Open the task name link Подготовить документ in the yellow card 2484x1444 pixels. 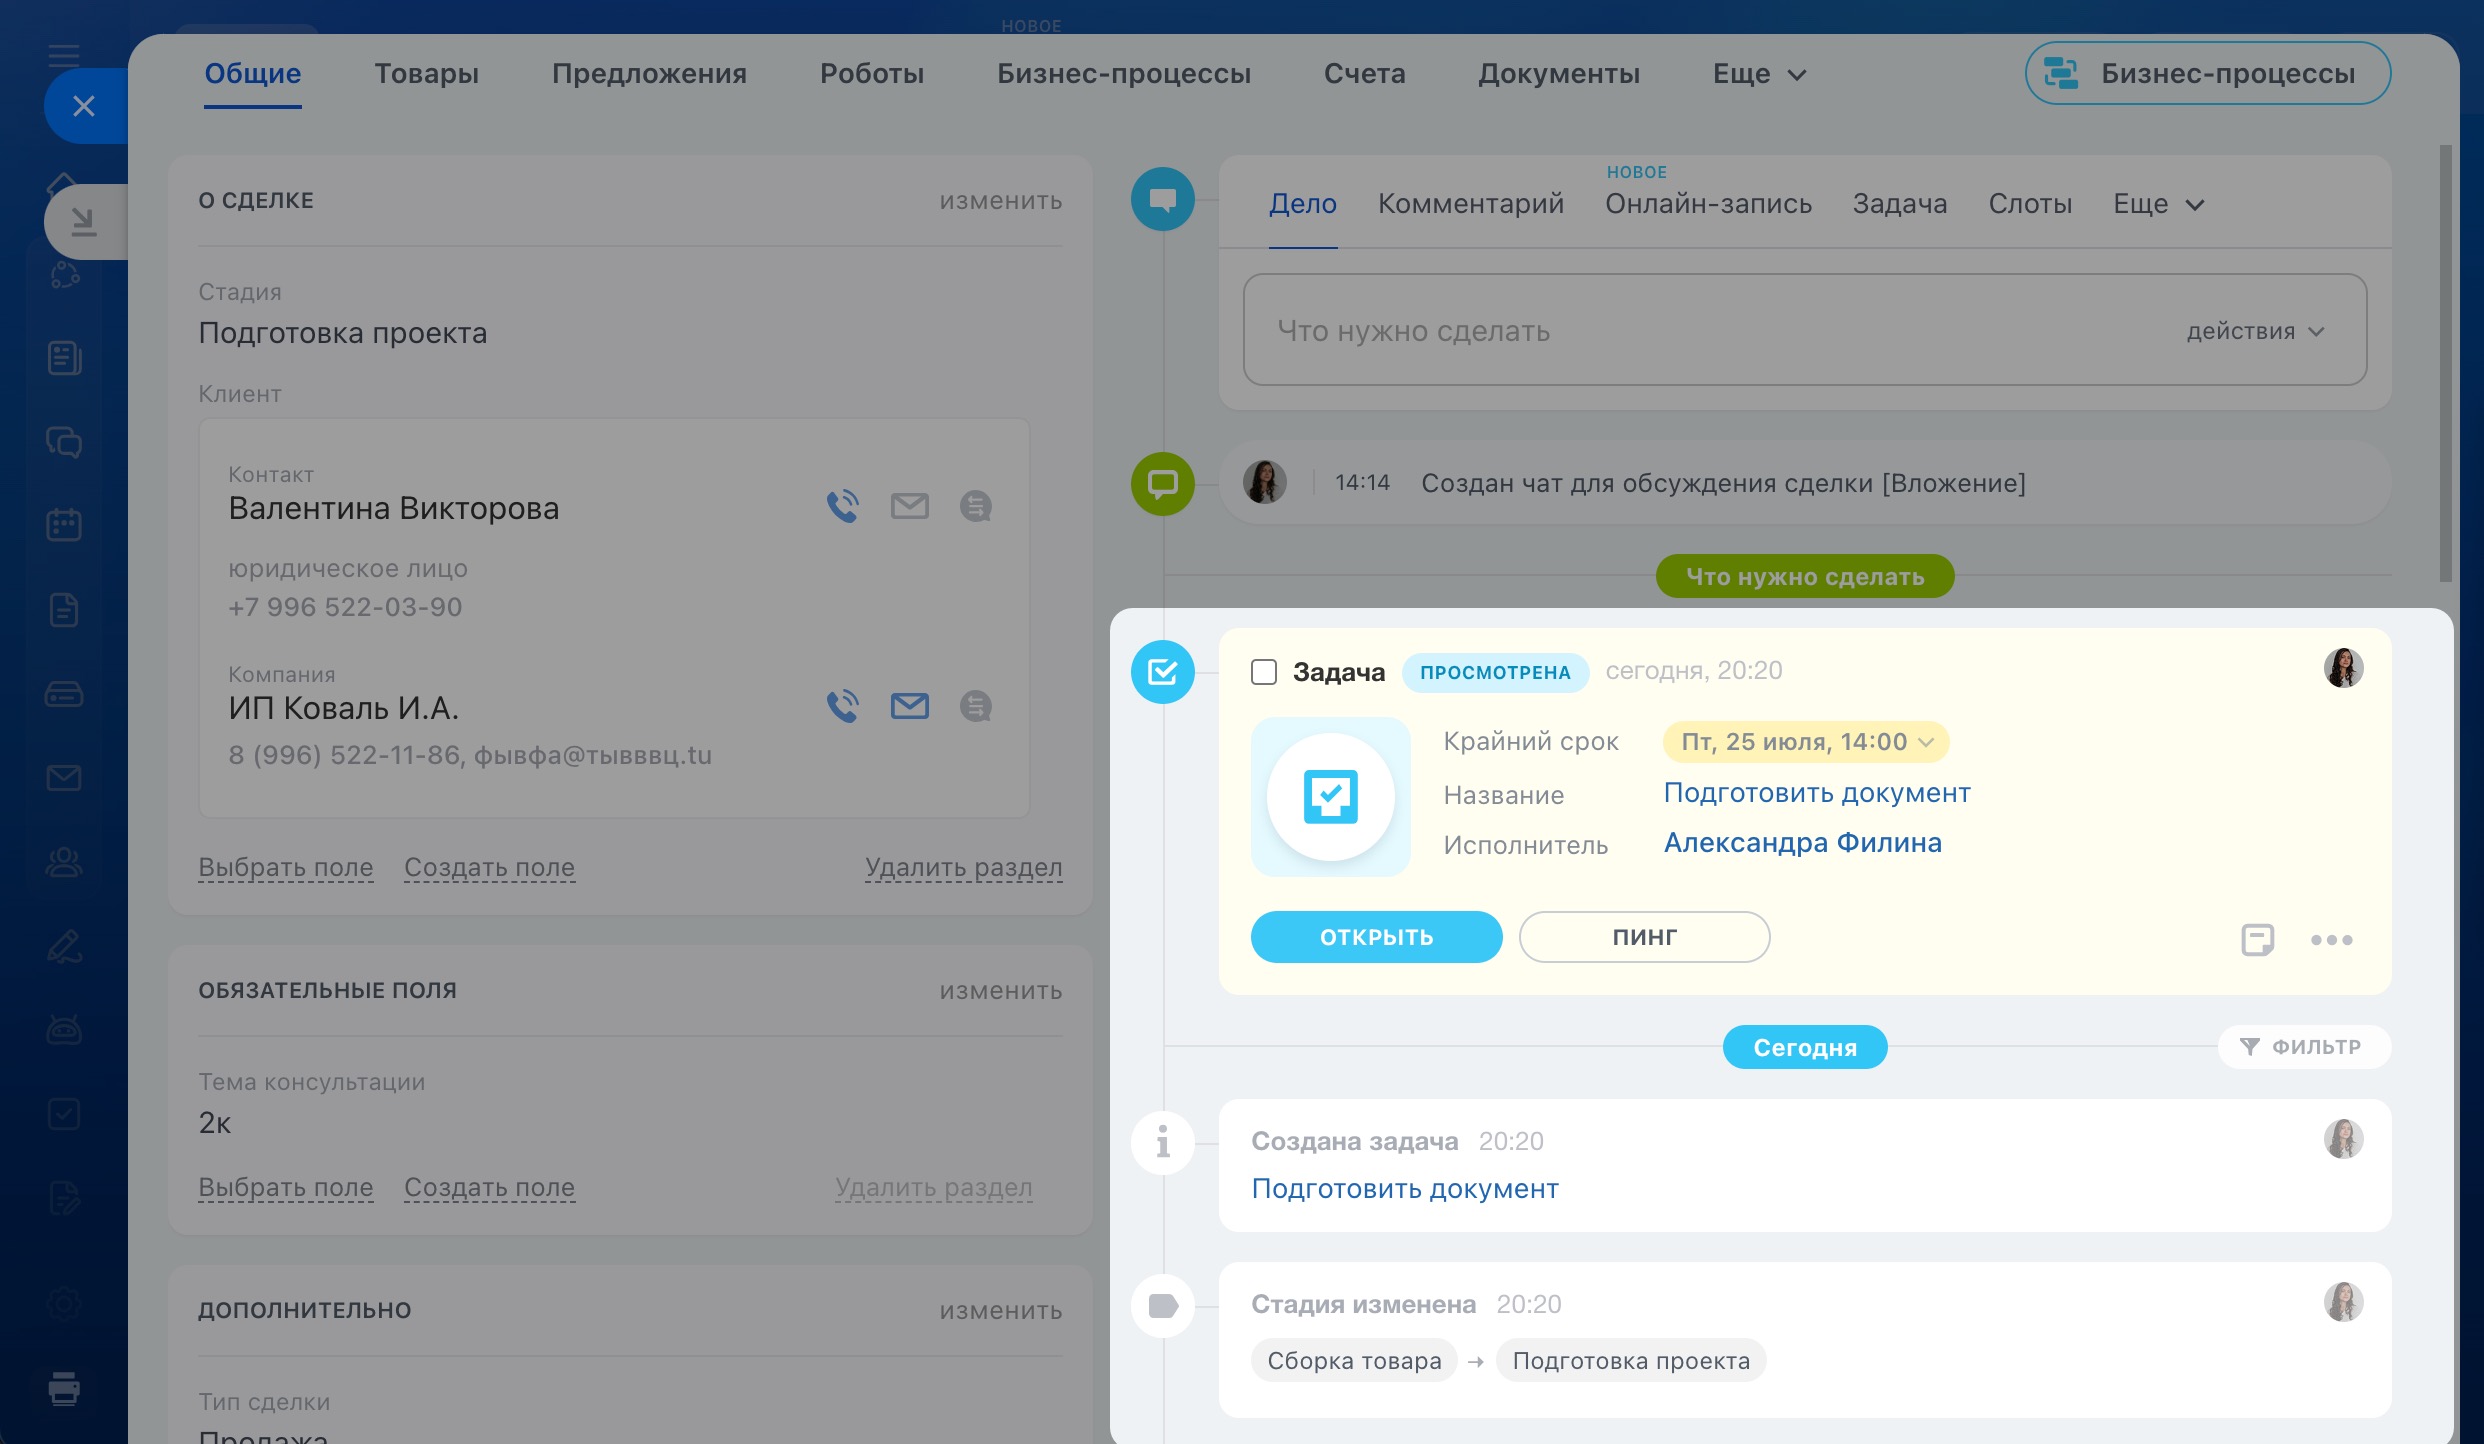point(1817,793)
